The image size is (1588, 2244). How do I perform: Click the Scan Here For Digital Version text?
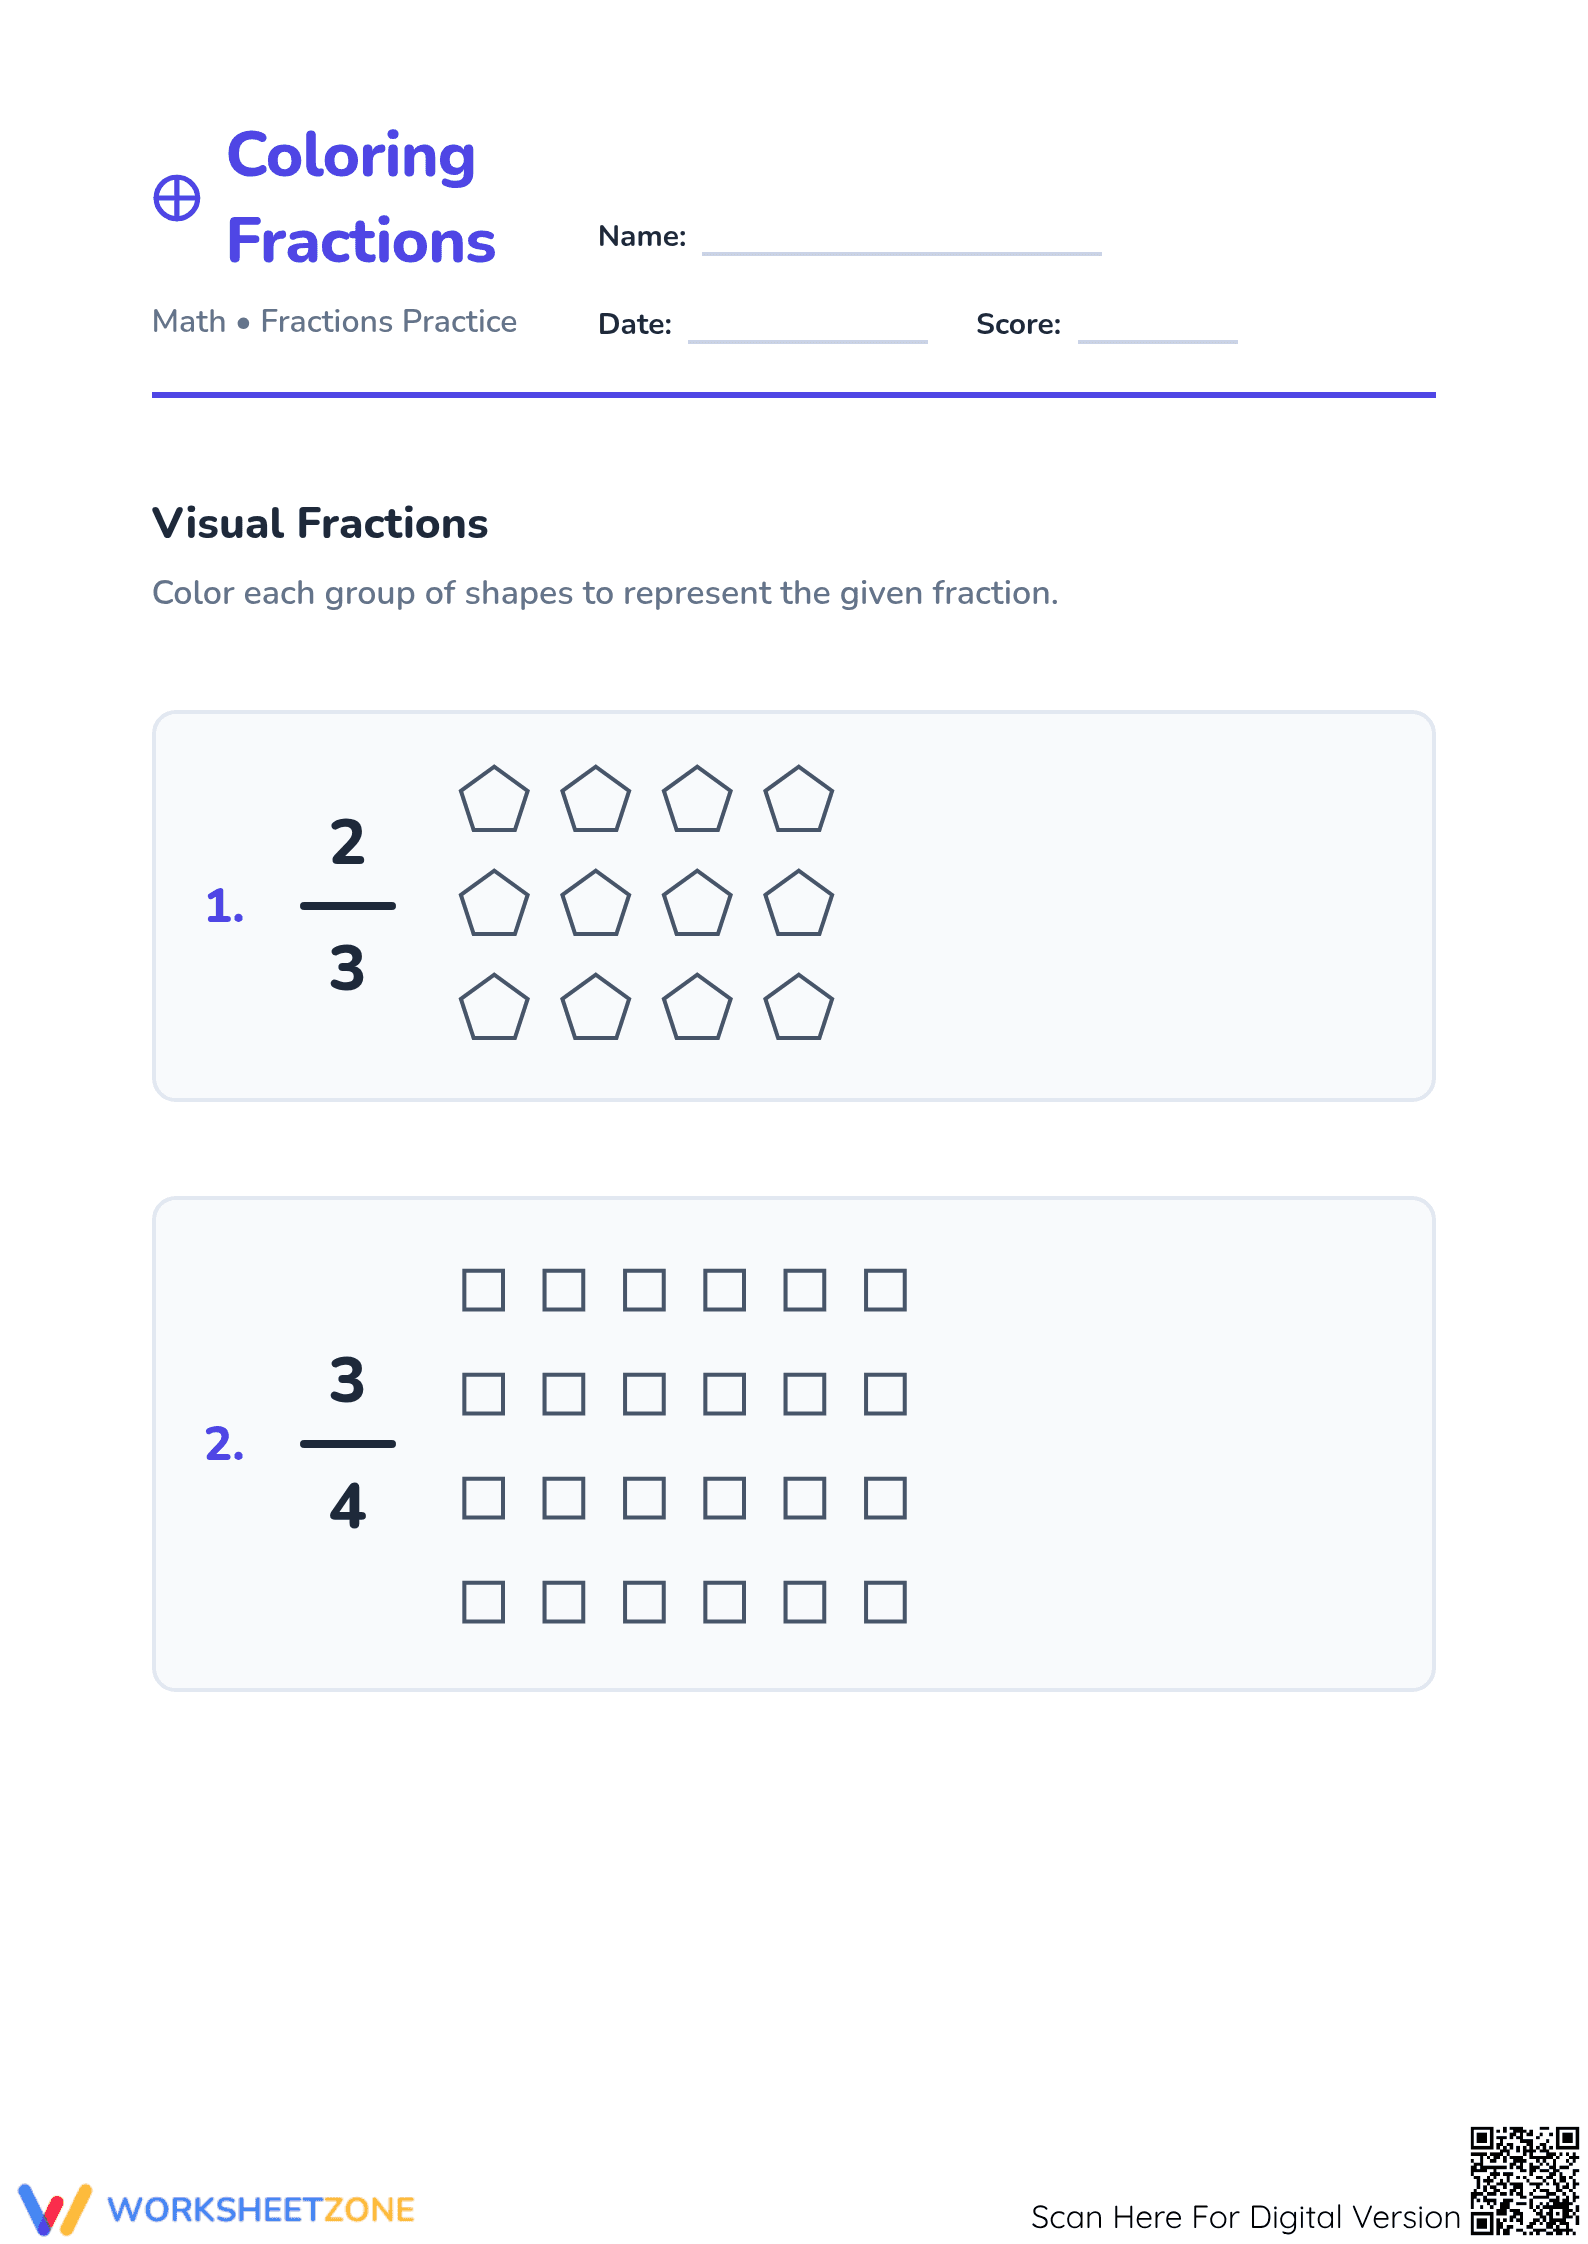point(1246,2217)
